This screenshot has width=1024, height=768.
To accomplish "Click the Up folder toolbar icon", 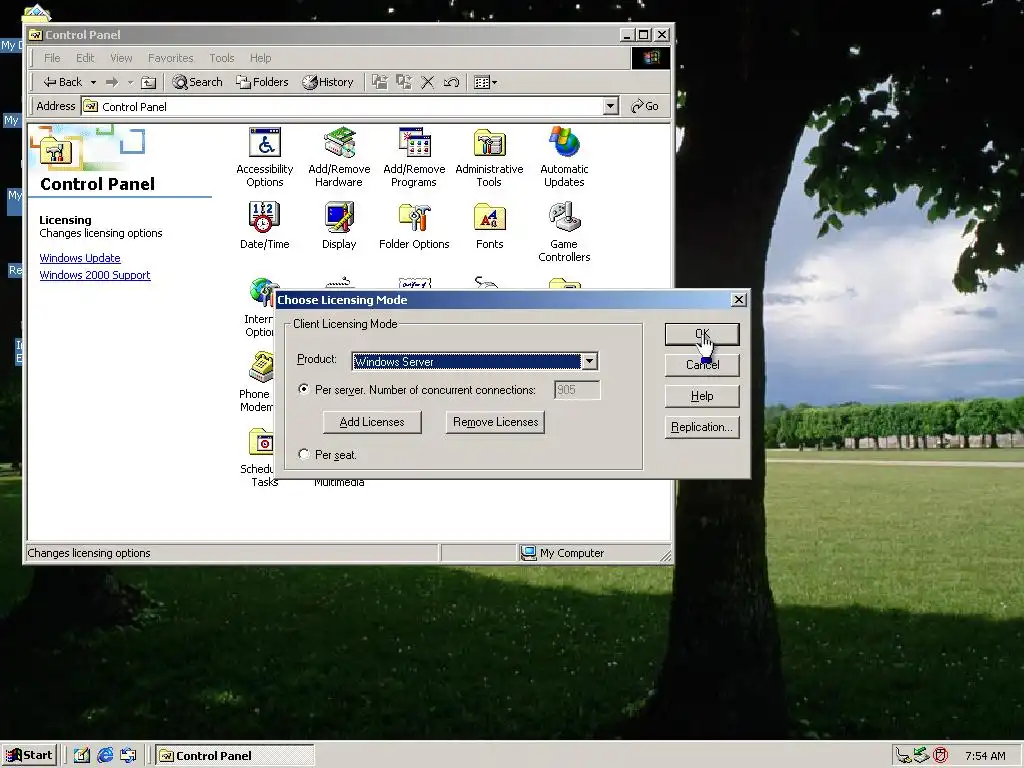I will (149, 82).
